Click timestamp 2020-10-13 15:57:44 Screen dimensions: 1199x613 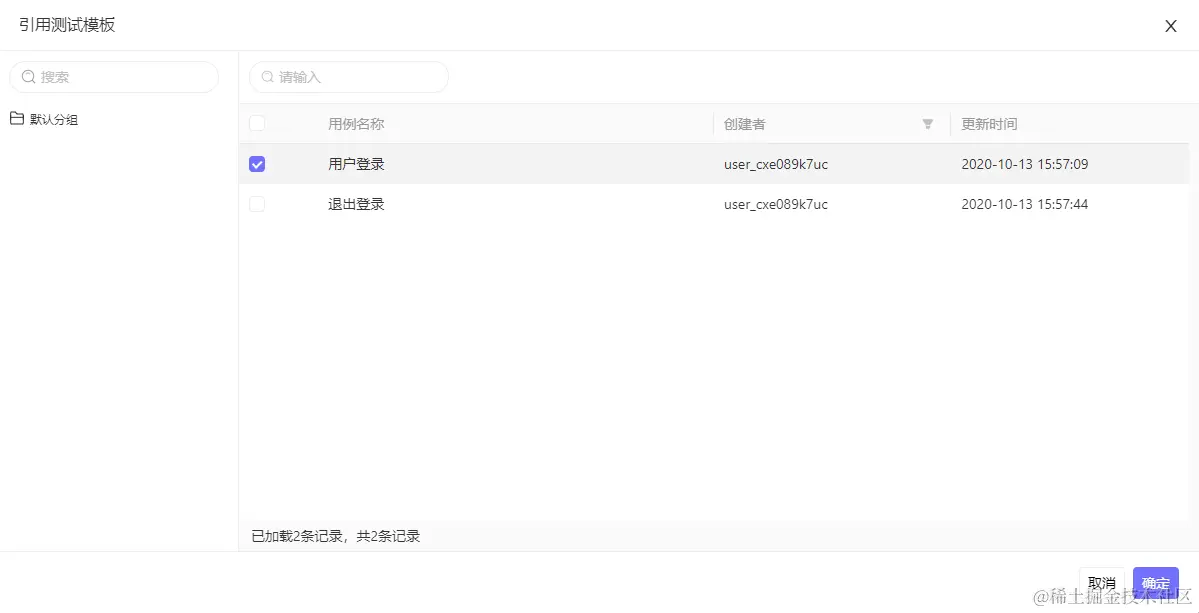[x=1025, y=205]
